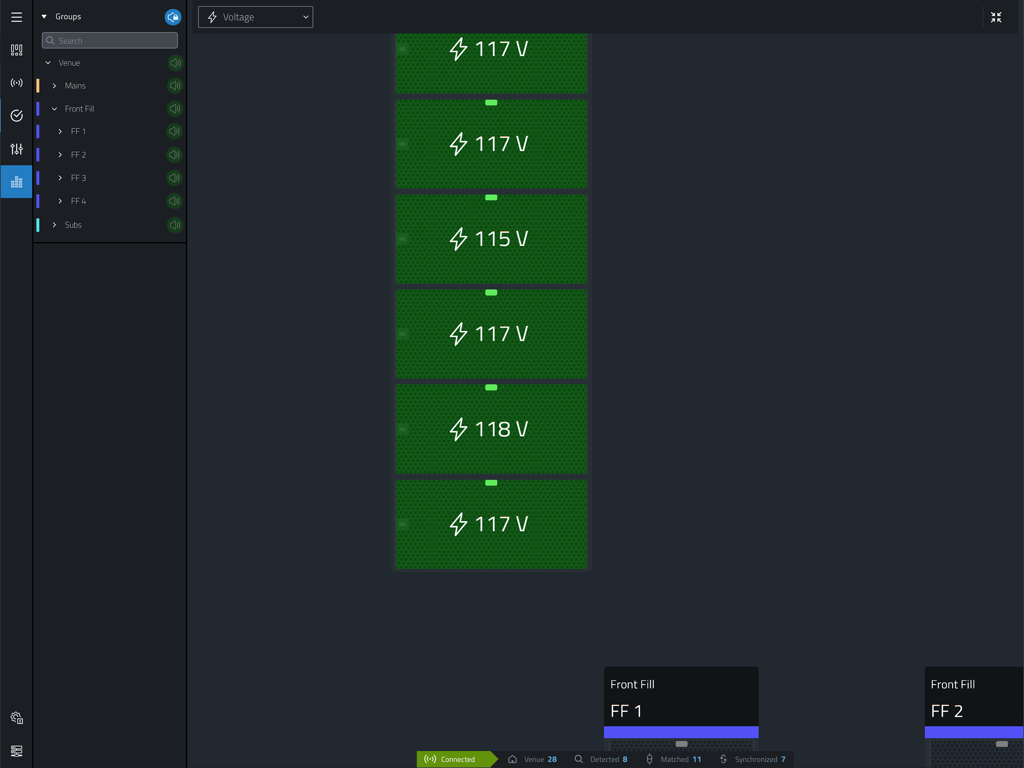Open the hamburger menu
This screenshot has height=768, width=1024.
[16, 17]
